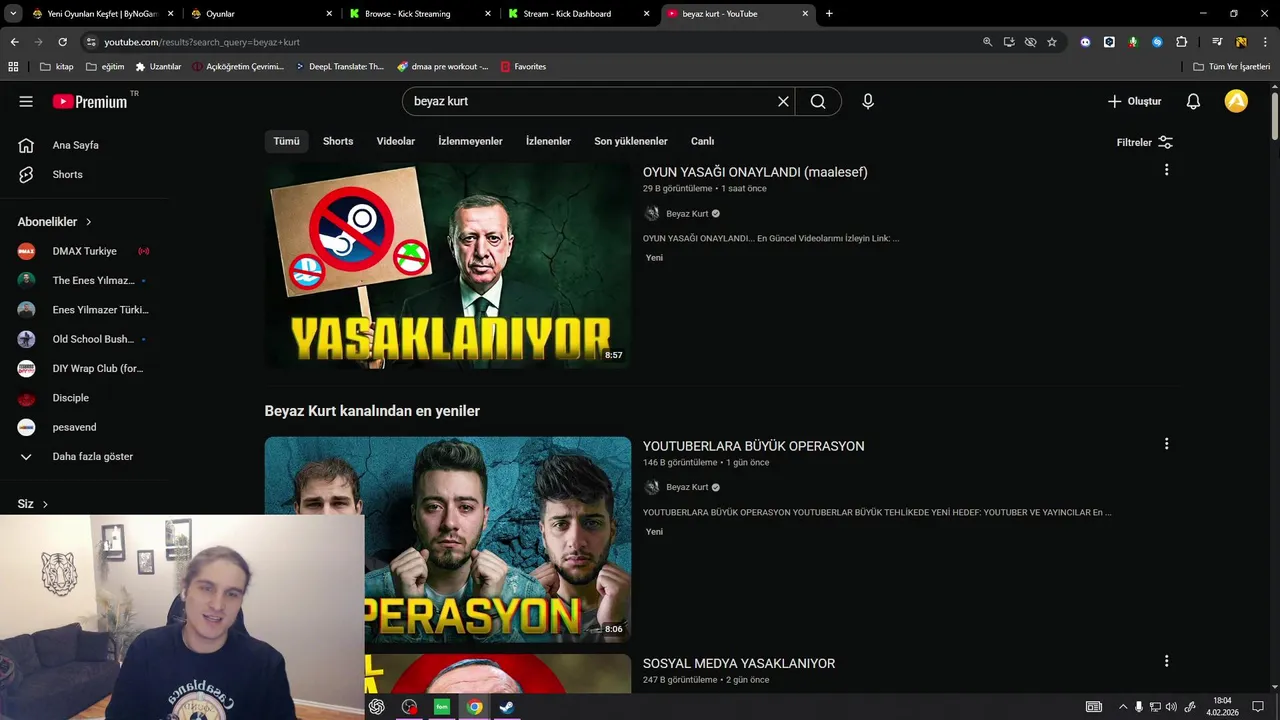Open the taskbar volume icon
This screenshot has width=1280, height=720.
point(1171,707)
